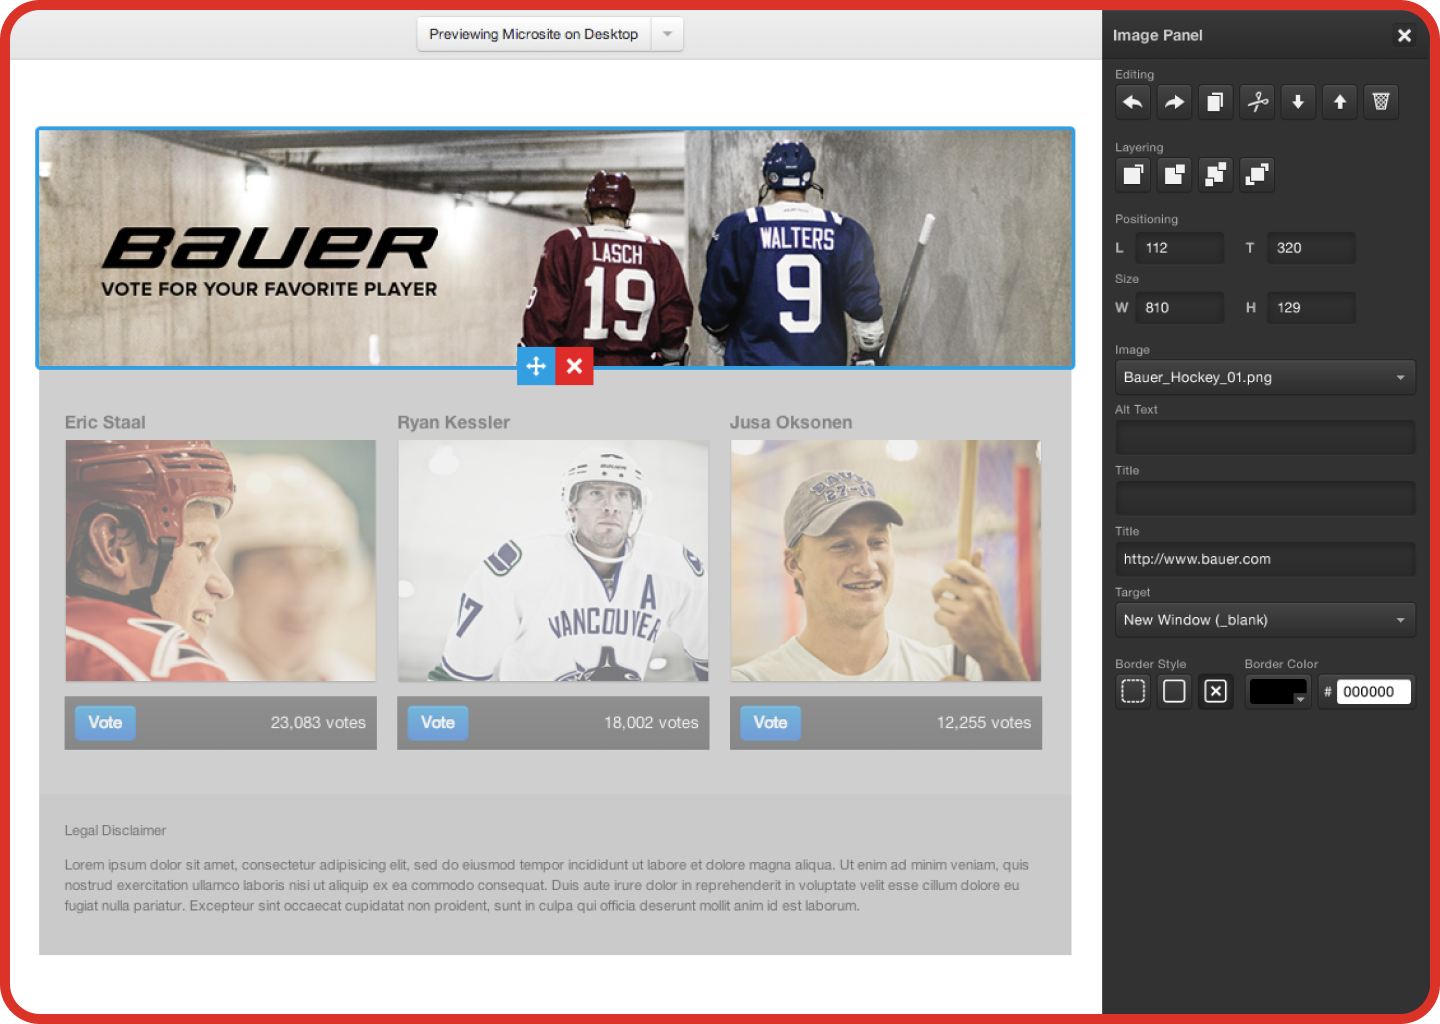
Task: Click the 000000 hex color field
Action: tap(1373, 691)
